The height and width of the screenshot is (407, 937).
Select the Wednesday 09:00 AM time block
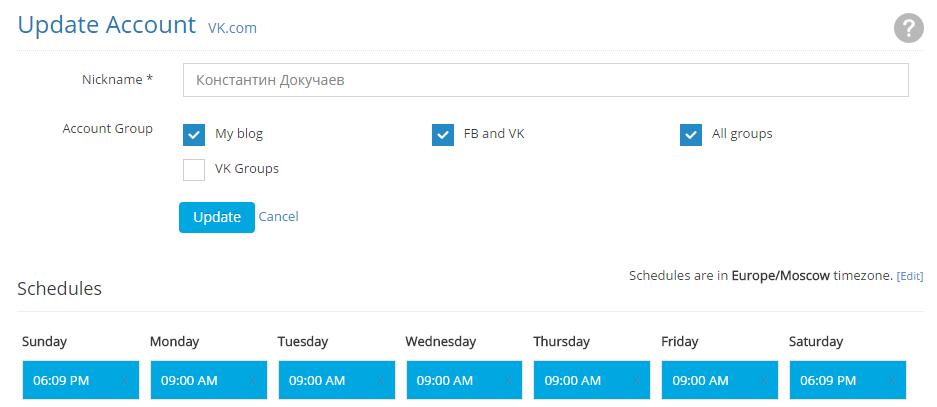445,381
